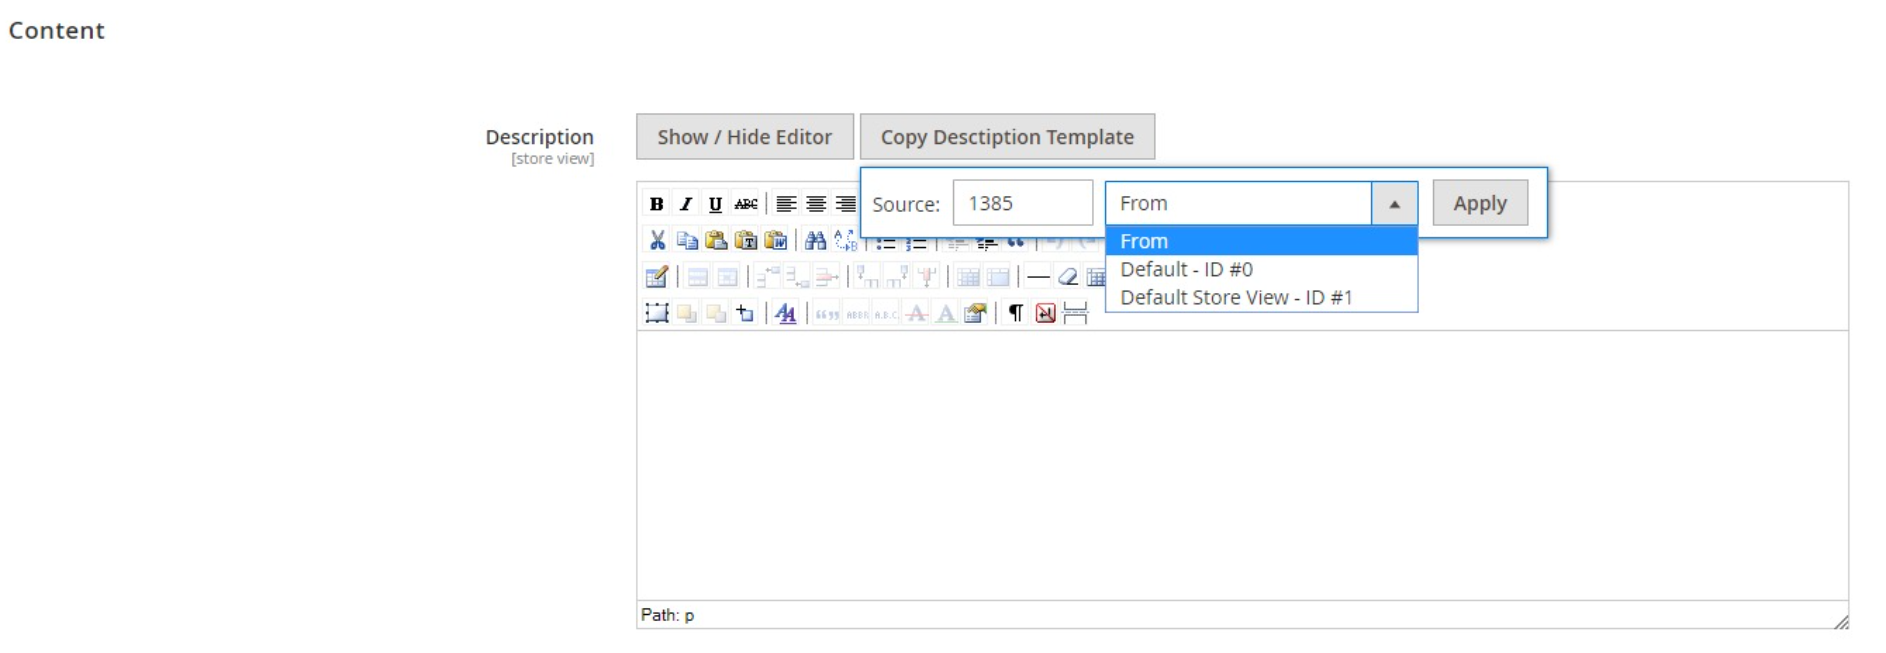This screenshot has width=1886, height=653.
Task: Click the Content section heading
Action: pos(57,31)
